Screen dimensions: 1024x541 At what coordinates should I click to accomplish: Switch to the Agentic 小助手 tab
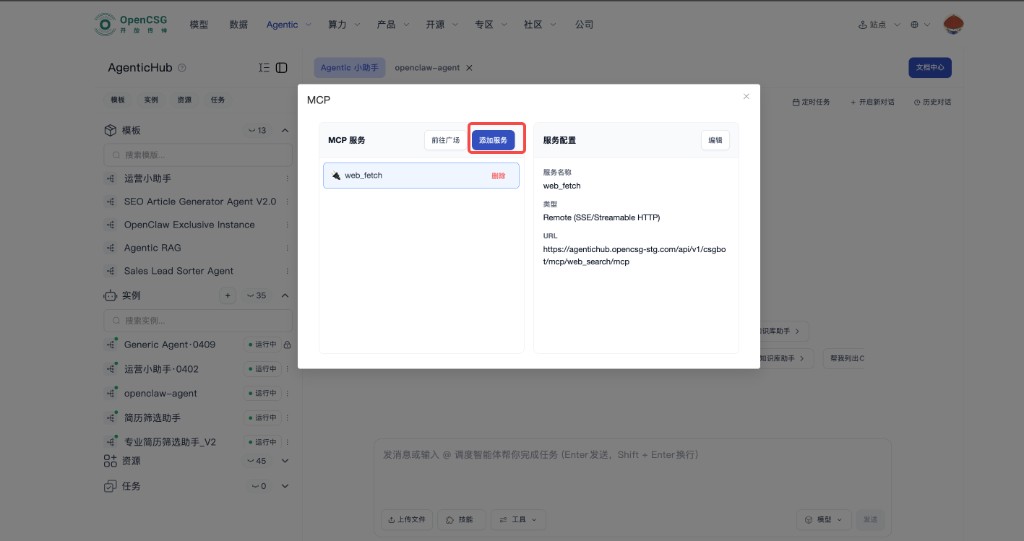click(x=350, y=68)
